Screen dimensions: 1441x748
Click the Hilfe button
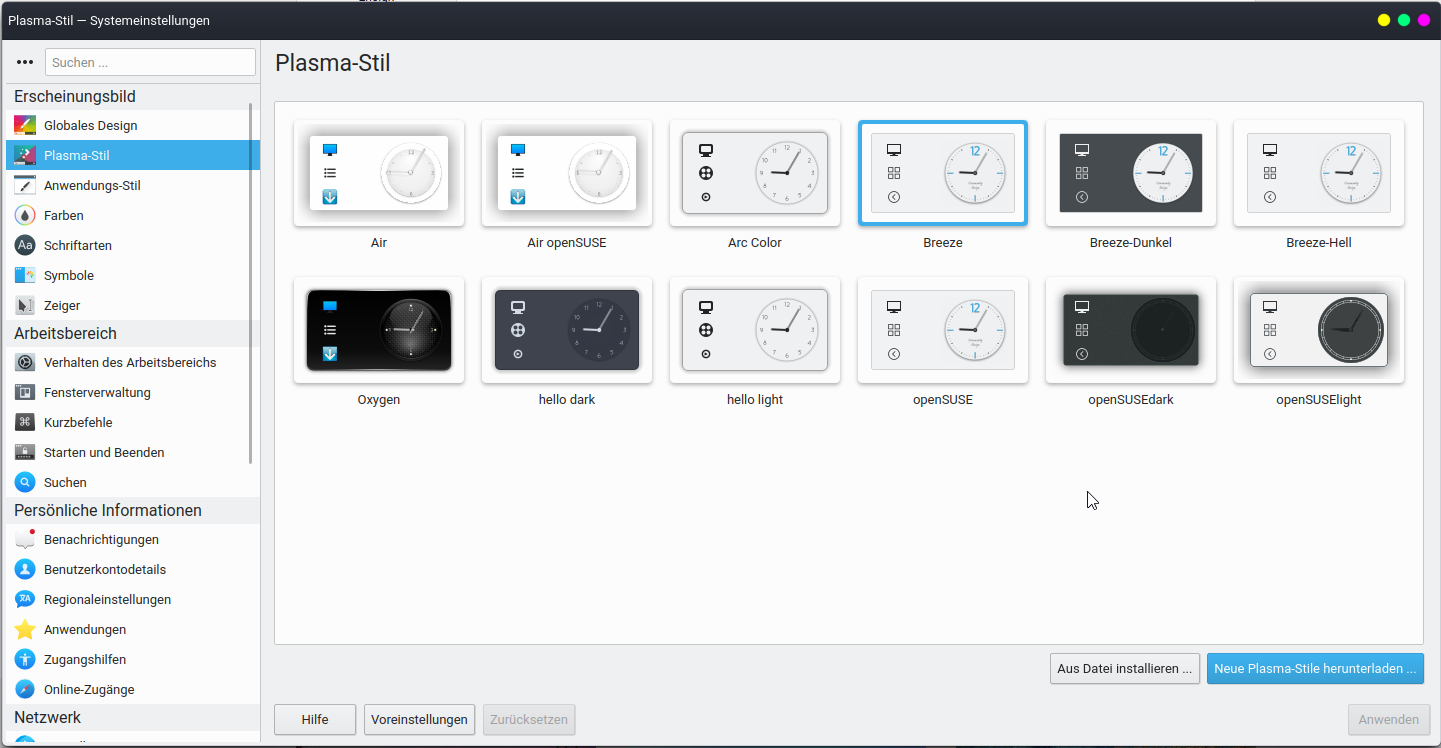tap(315, 720)
